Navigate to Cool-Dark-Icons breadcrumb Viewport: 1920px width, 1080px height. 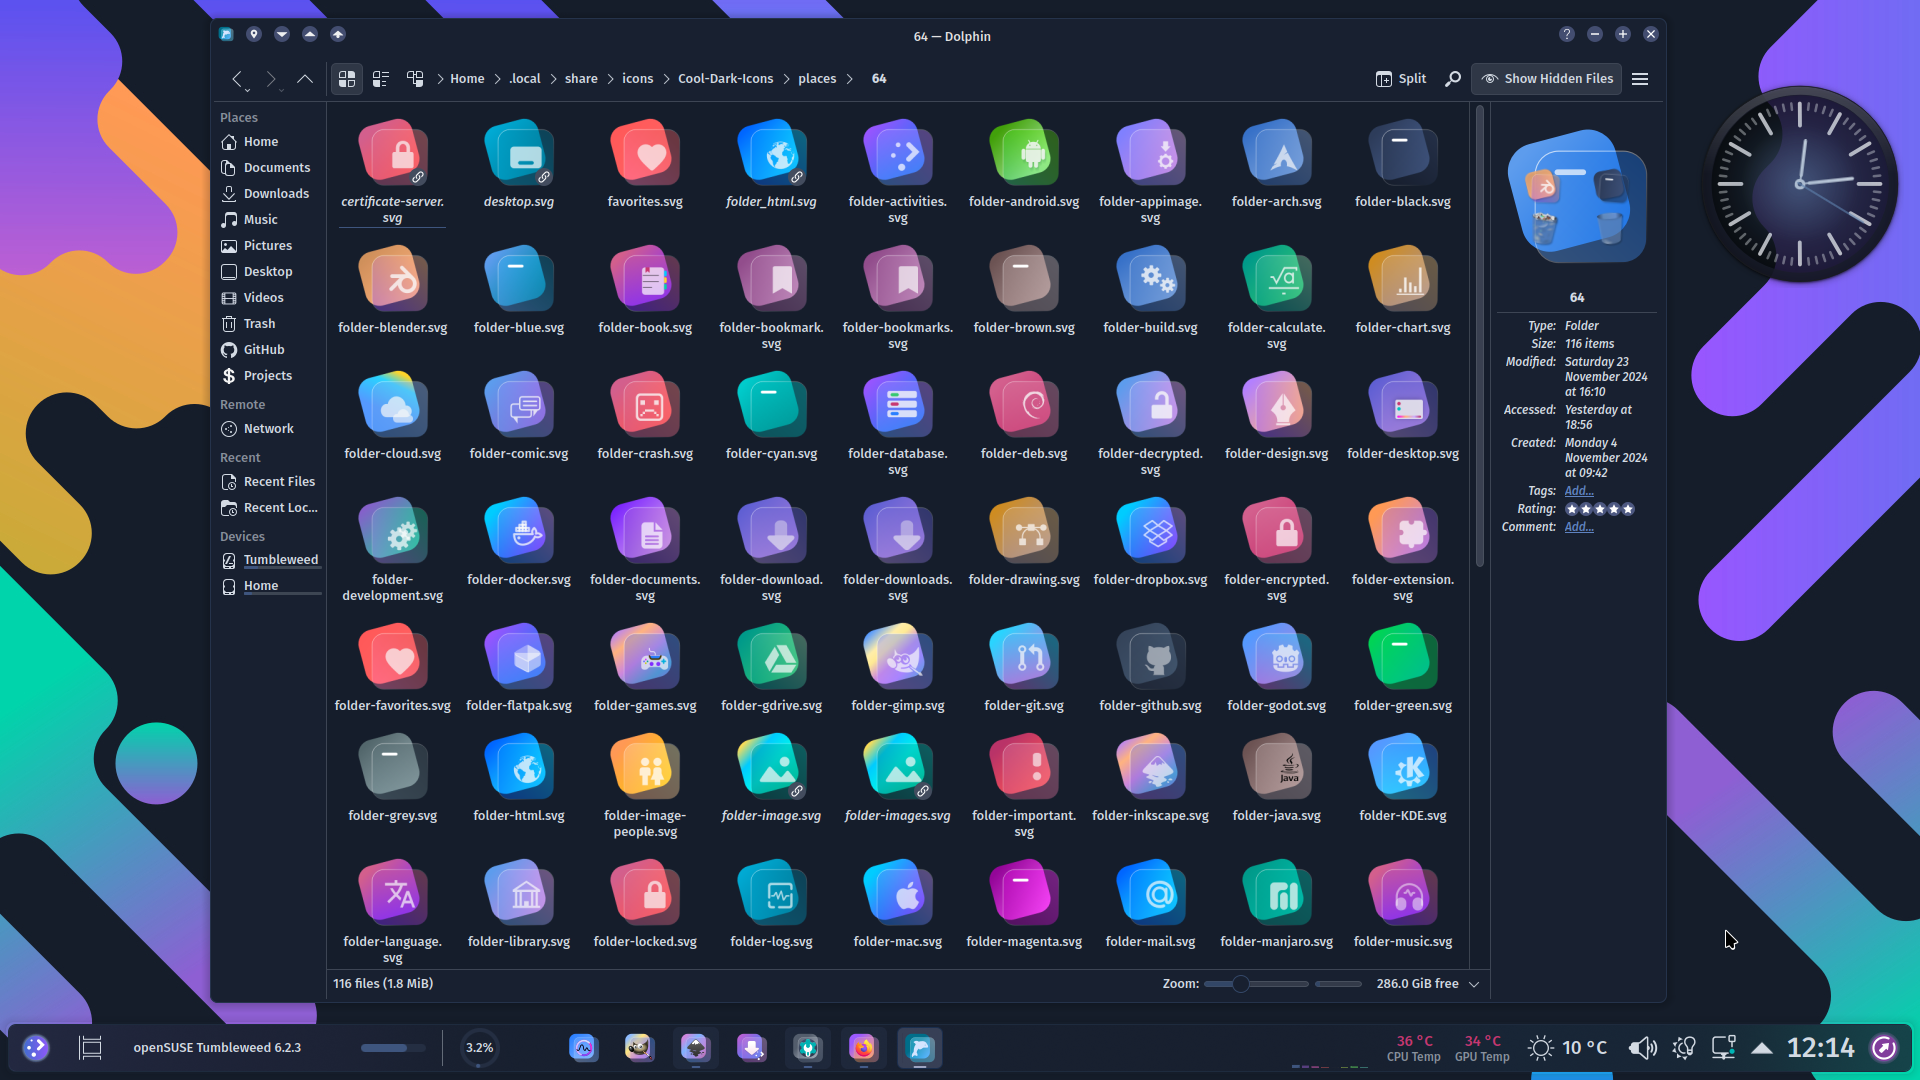(725, 79)
